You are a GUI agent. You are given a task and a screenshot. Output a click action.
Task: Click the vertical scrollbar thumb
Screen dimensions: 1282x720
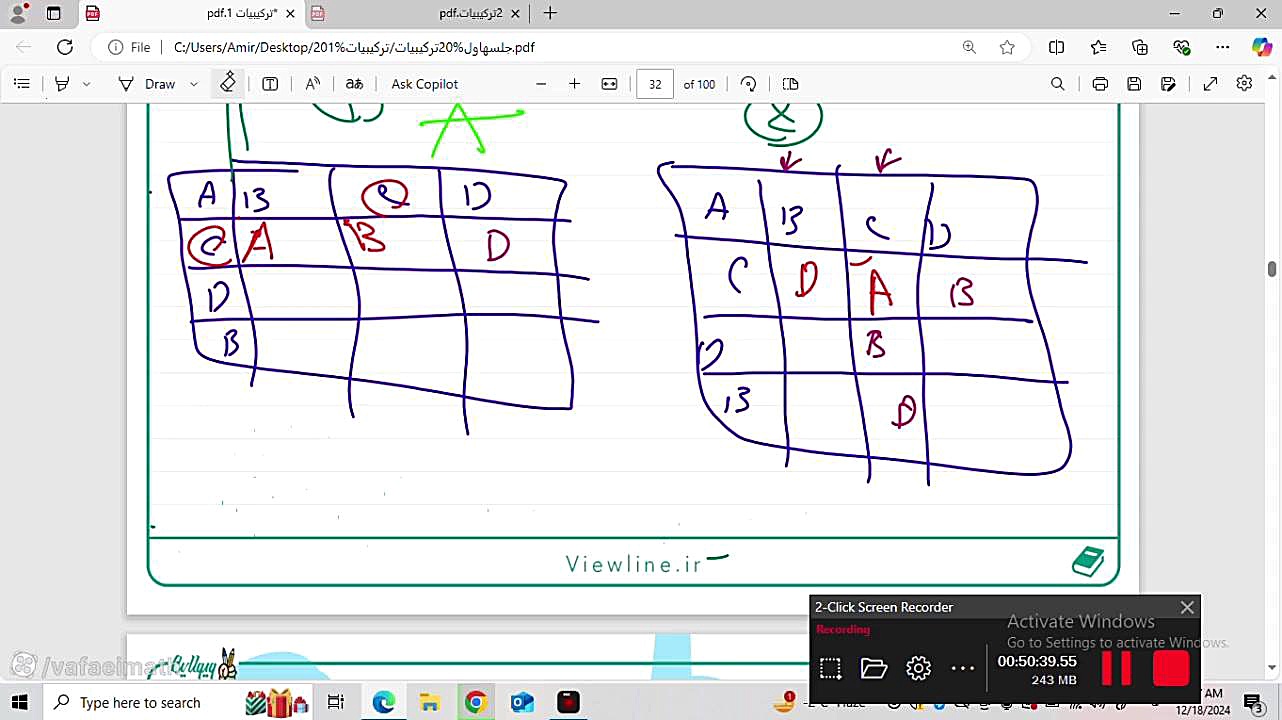pyautogui.click(x=1272, y=269)
